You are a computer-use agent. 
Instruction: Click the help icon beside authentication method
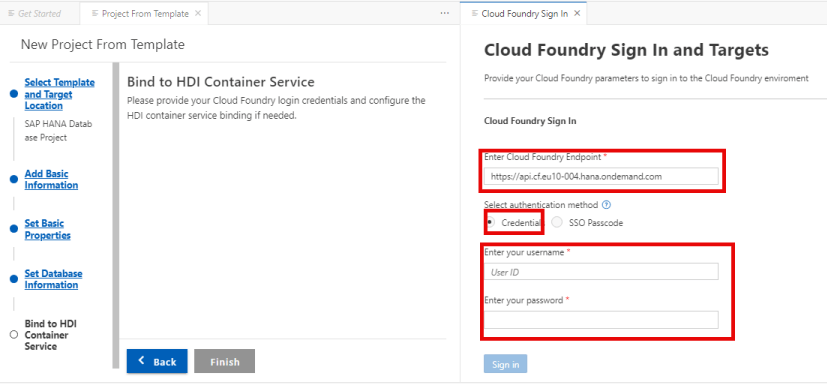pos(607,205)
